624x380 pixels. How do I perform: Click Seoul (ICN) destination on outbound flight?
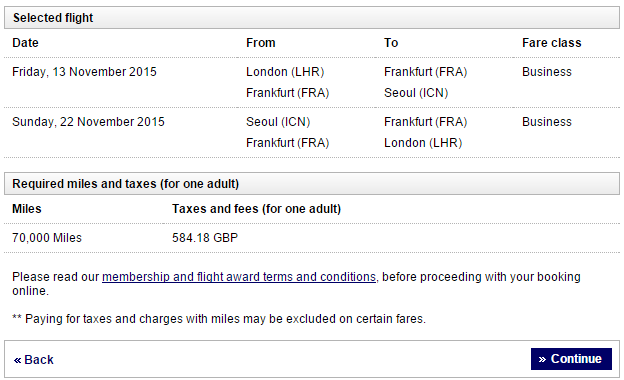(416, 93)
